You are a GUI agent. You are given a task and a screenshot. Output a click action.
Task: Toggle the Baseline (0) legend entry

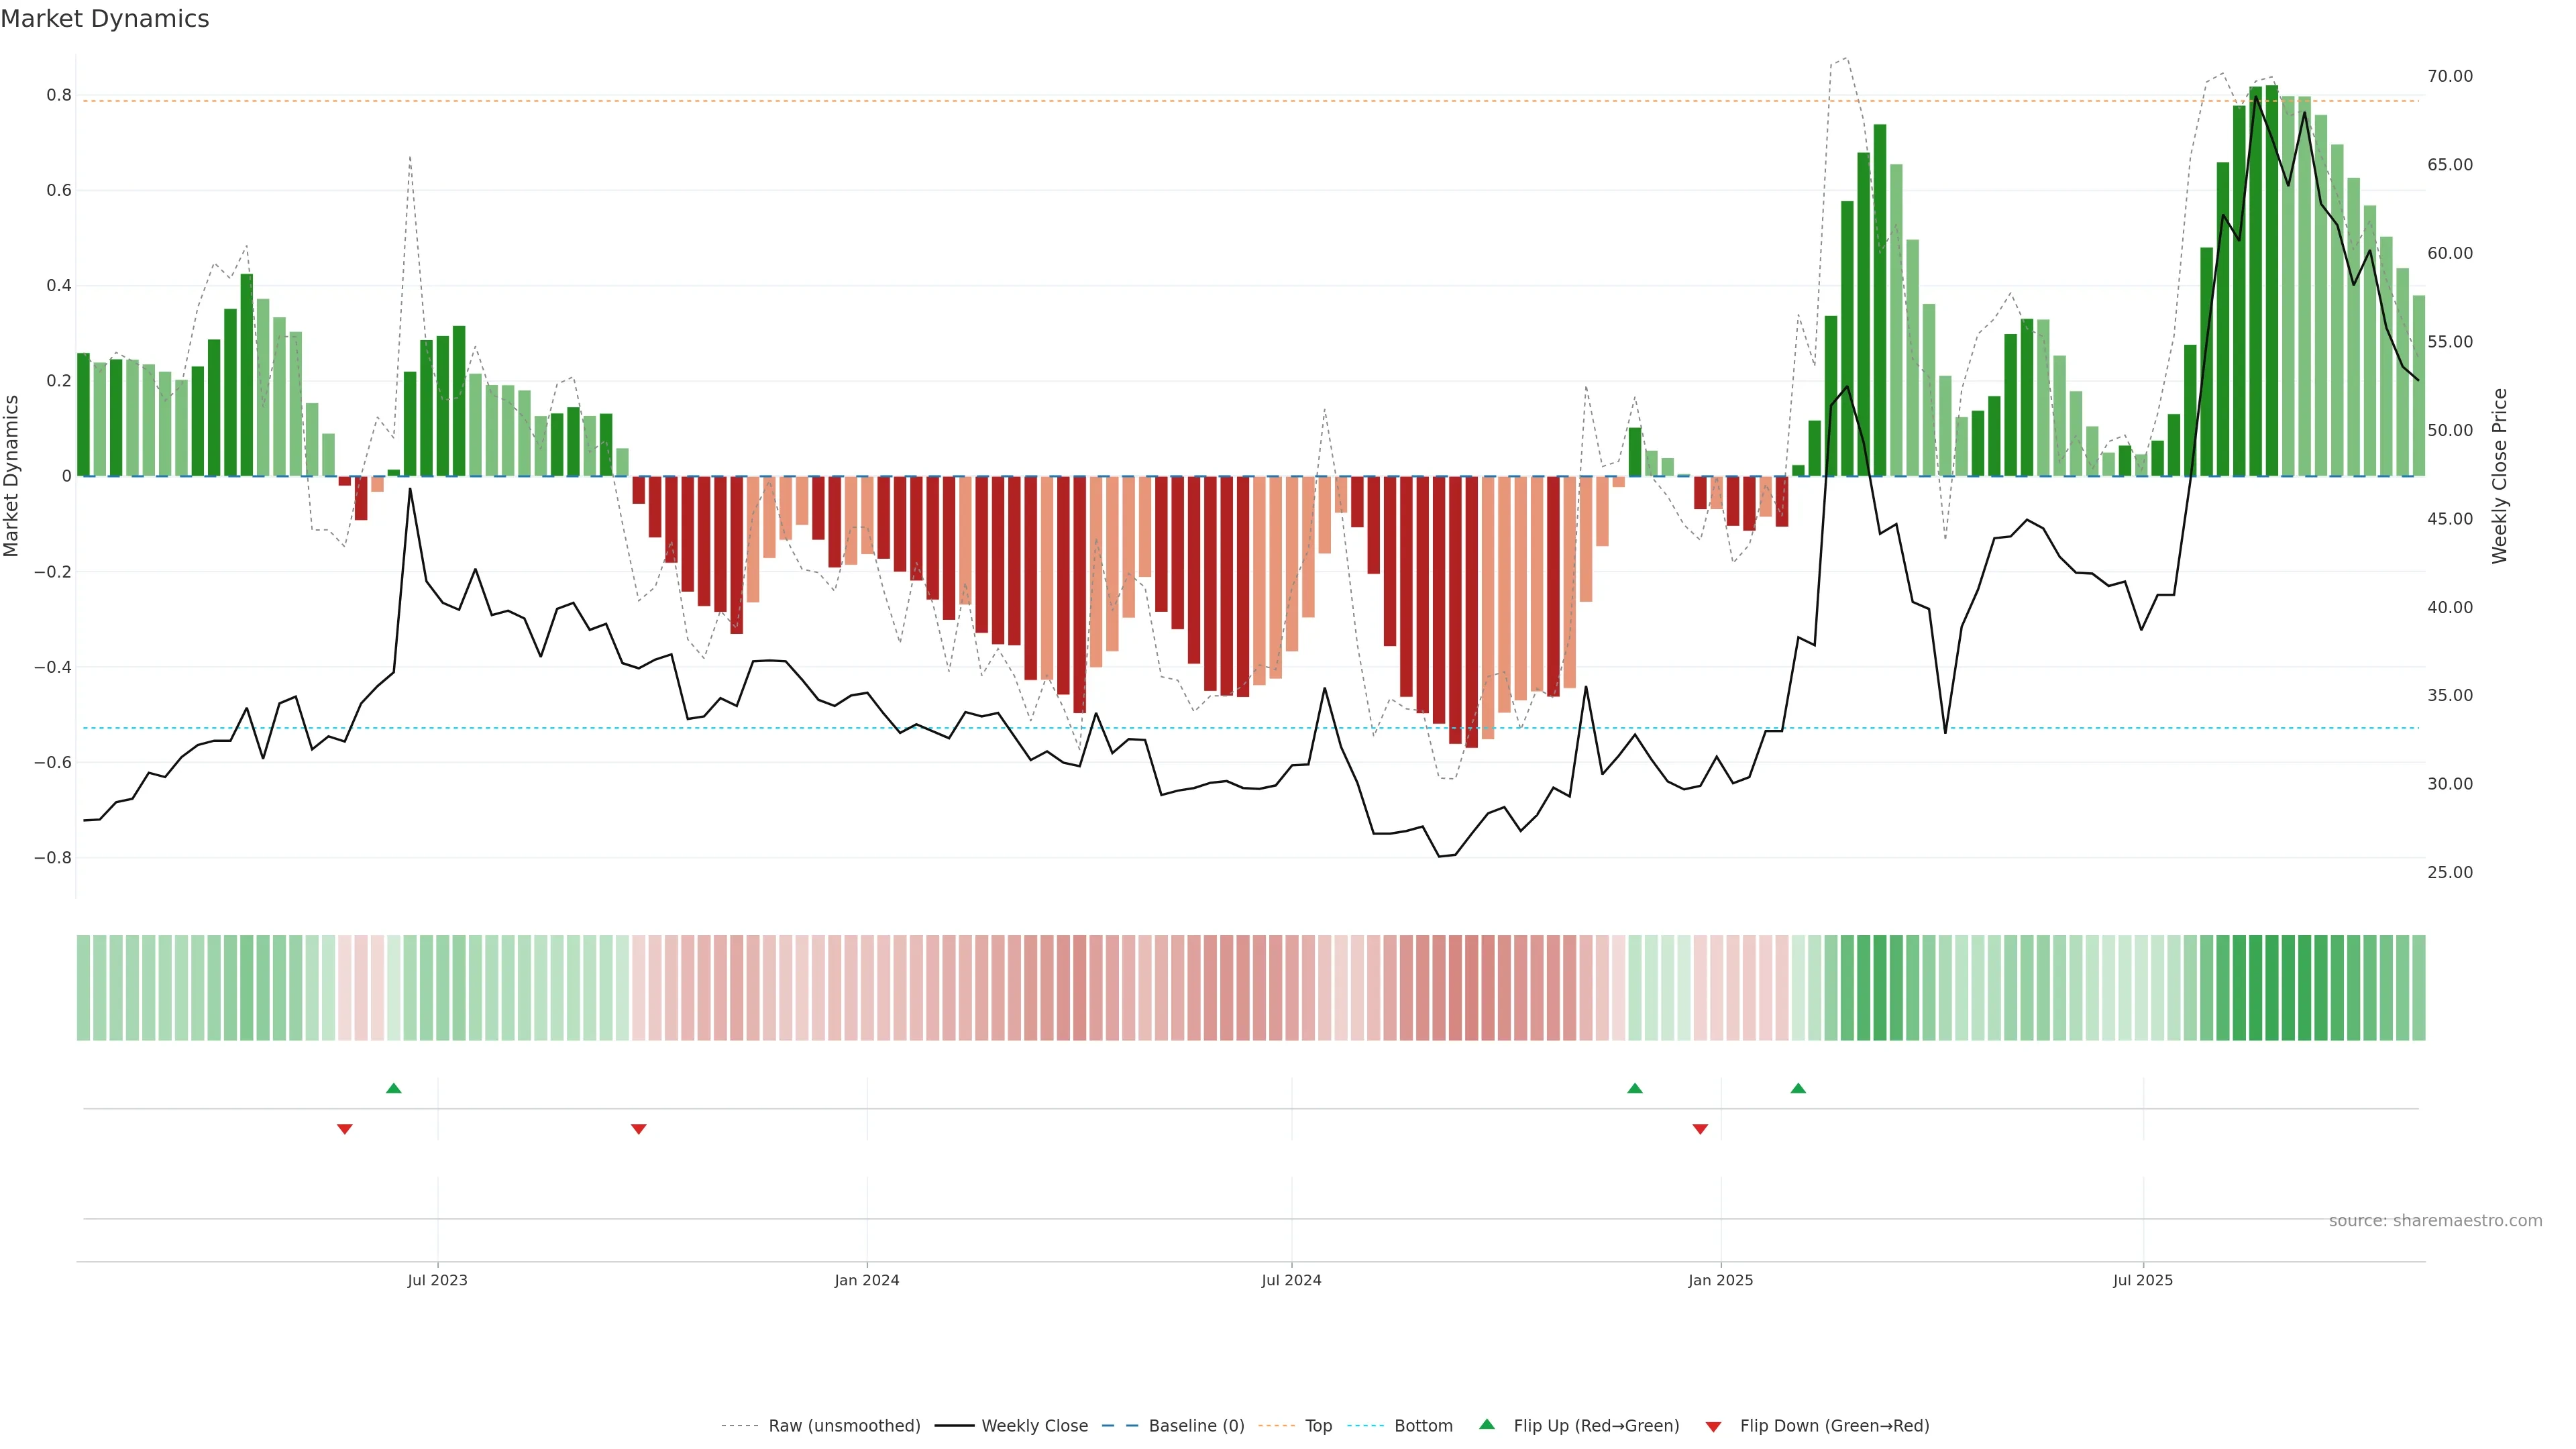(x=1196, y=1425)
